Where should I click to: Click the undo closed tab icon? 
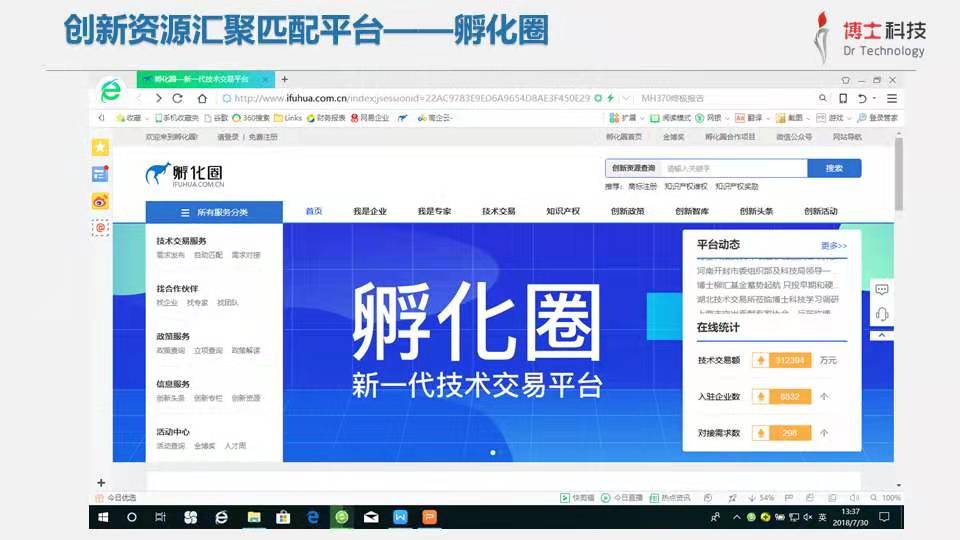coord(861,98)
